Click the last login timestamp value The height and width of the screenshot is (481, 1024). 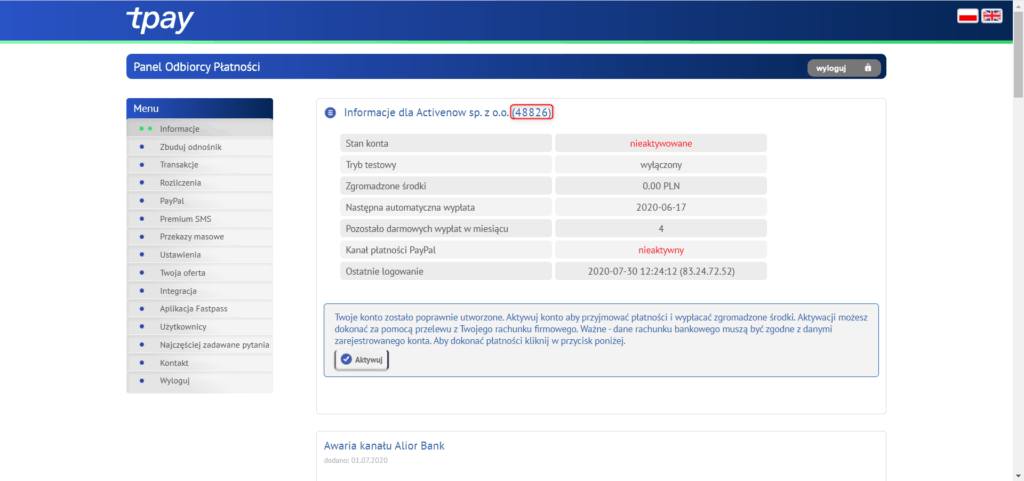point(661,272)
